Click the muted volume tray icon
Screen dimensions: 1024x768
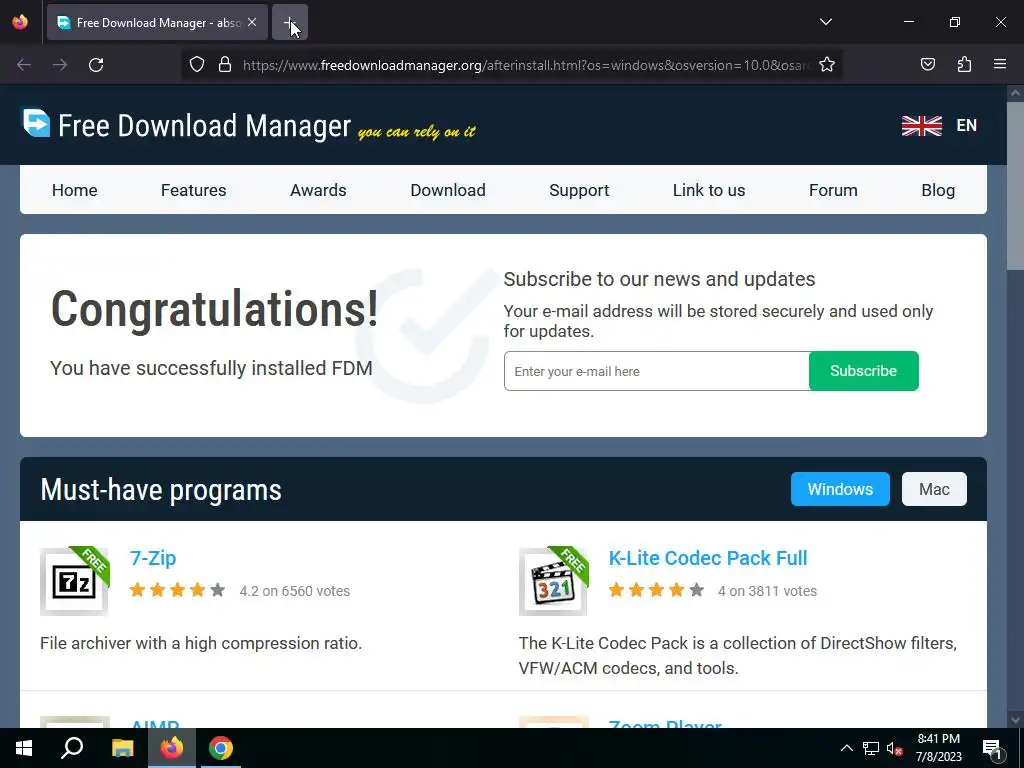tap(894, 748)
